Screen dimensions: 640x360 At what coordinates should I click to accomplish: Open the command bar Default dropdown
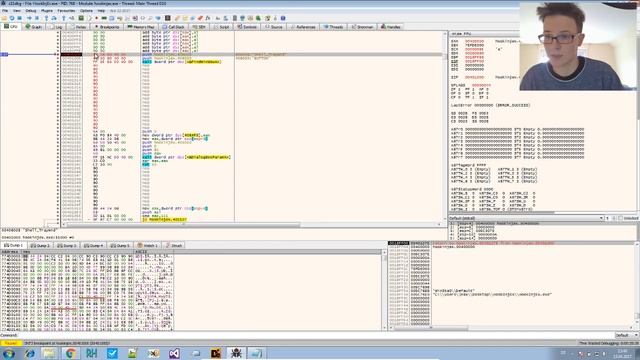(626, 335)
